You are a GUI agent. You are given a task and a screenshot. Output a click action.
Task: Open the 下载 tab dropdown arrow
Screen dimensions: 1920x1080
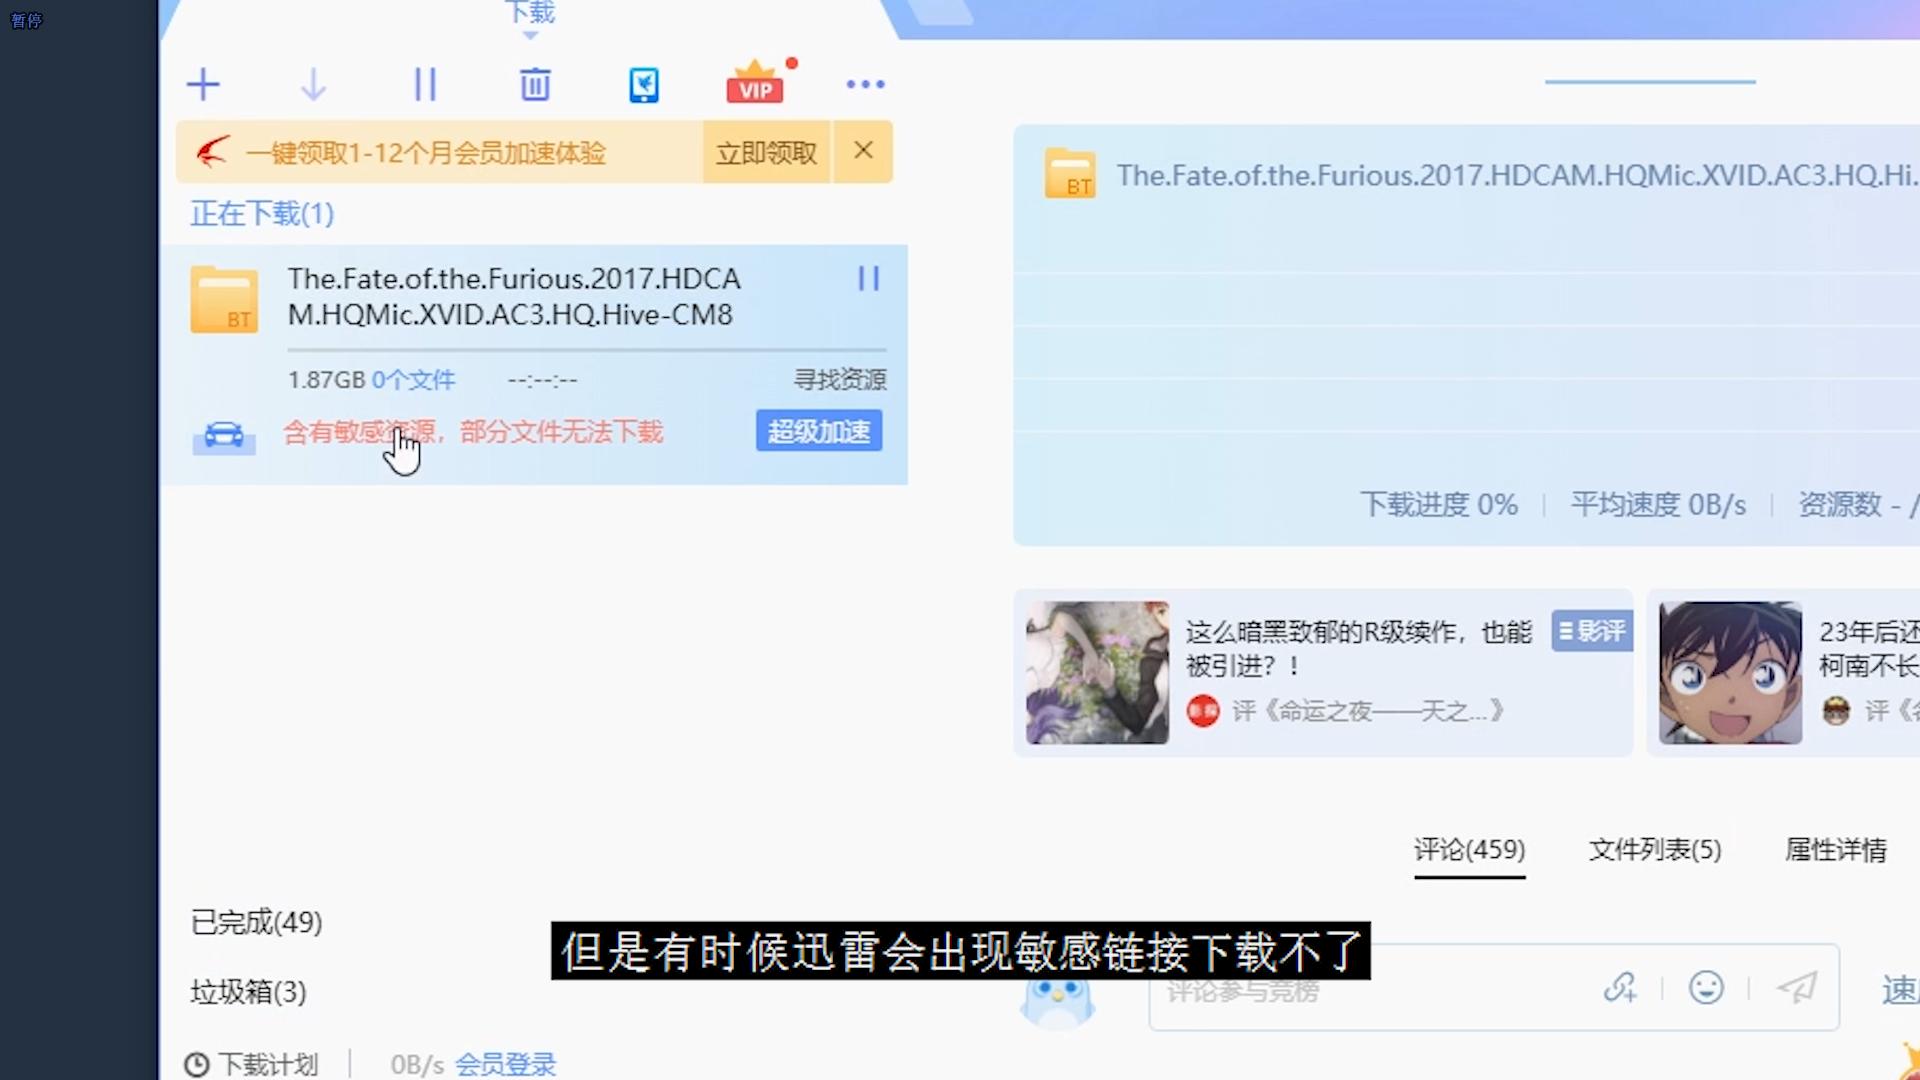(x=530, y=34)
